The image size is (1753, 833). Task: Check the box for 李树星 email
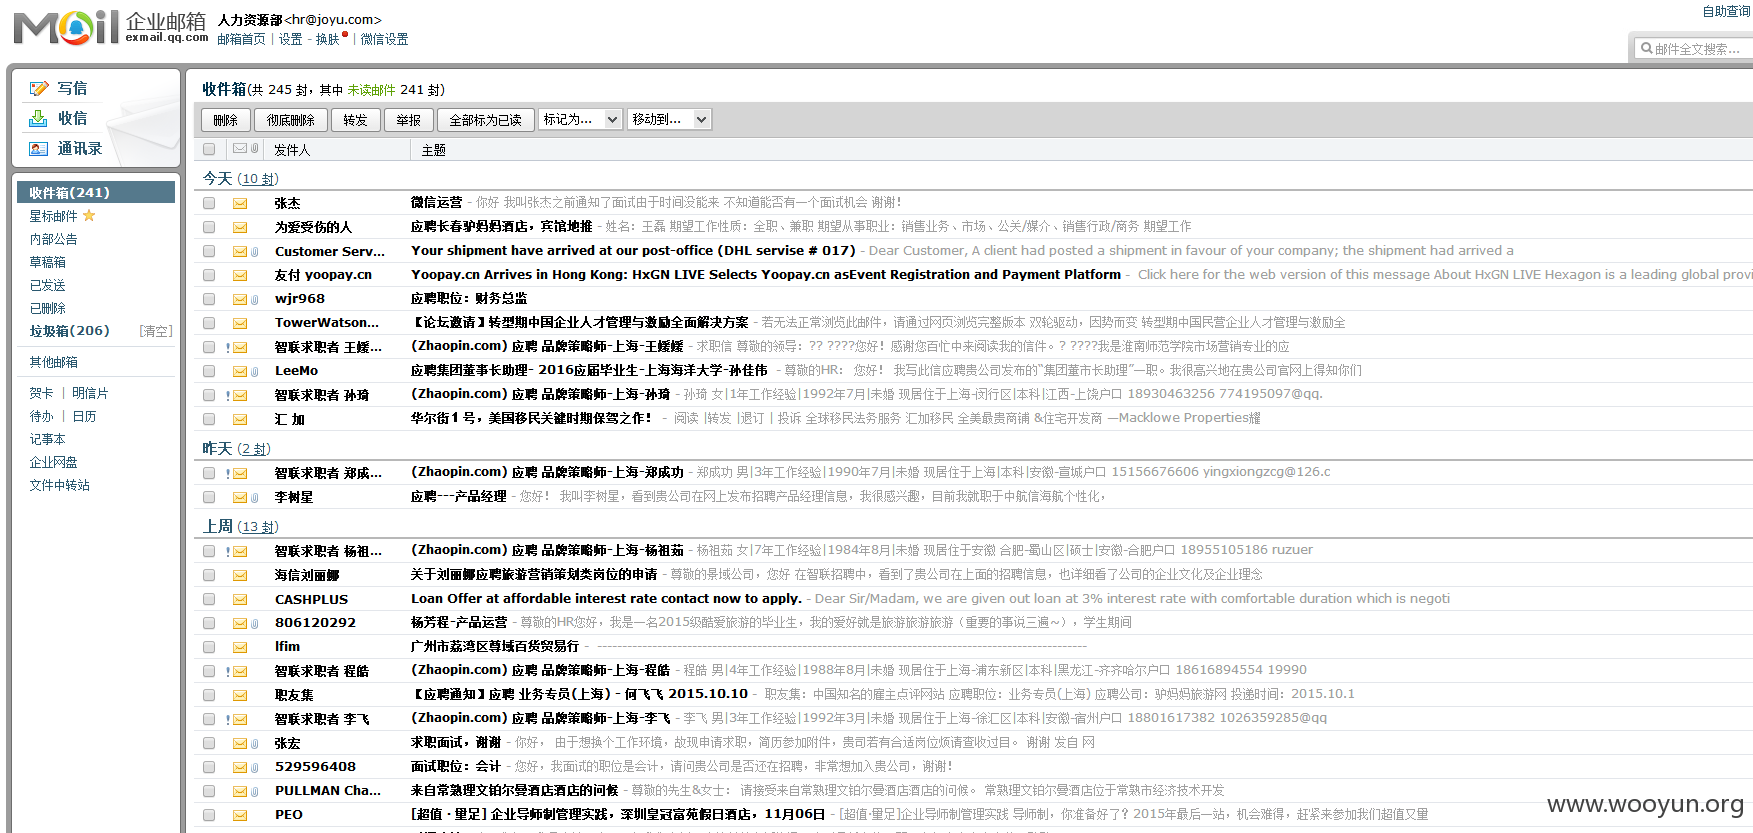point(209,497)
